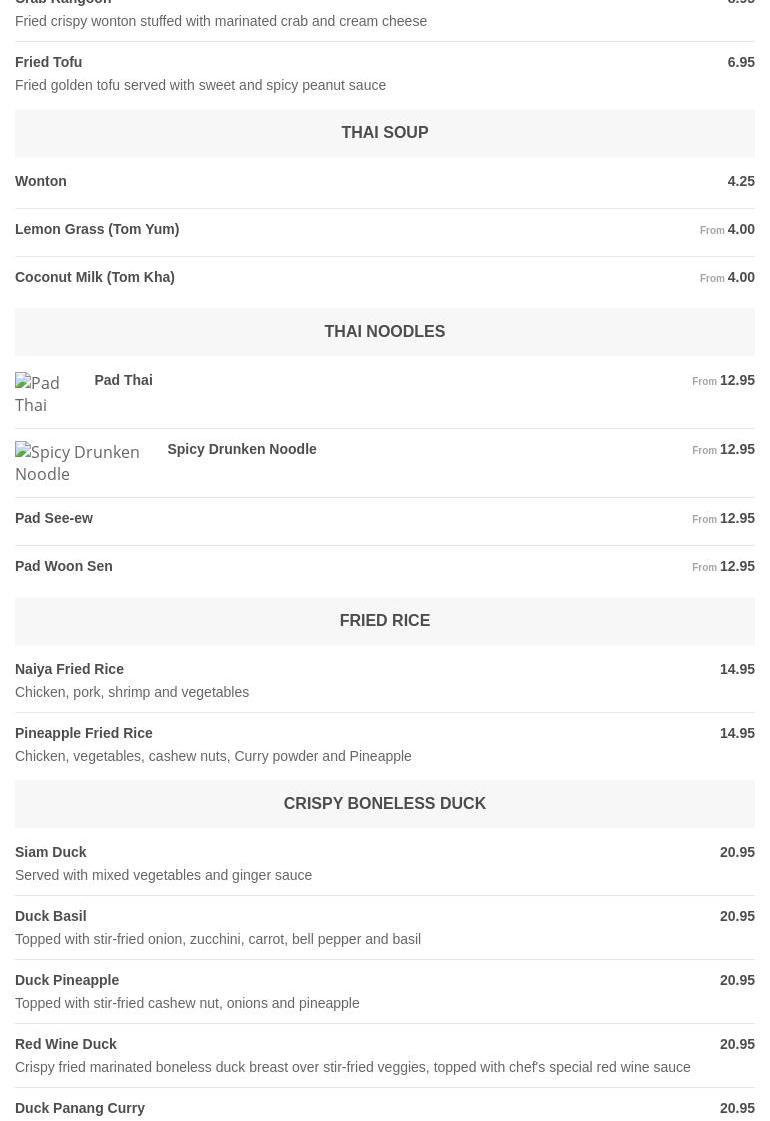The image size is (770, 1121).
Task: Click the Duck Pineapple 20.95 price
Action: click(x=737, y=980)
